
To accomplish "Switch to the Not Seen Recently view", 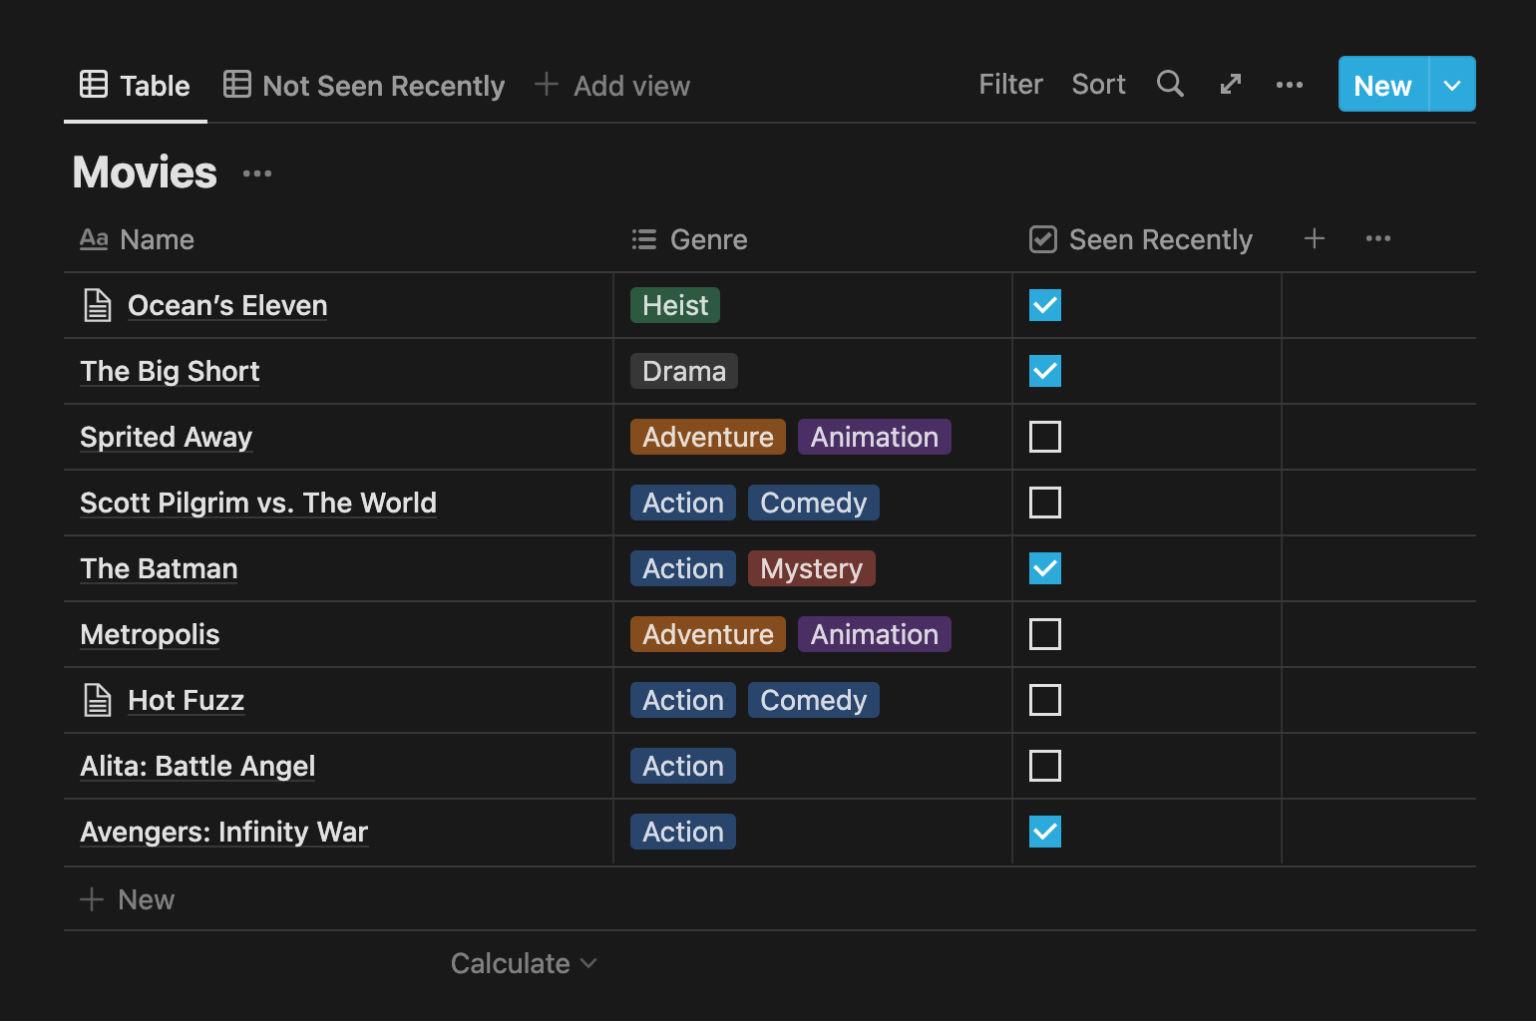I will pyautogui.click(x=365, y=86).
